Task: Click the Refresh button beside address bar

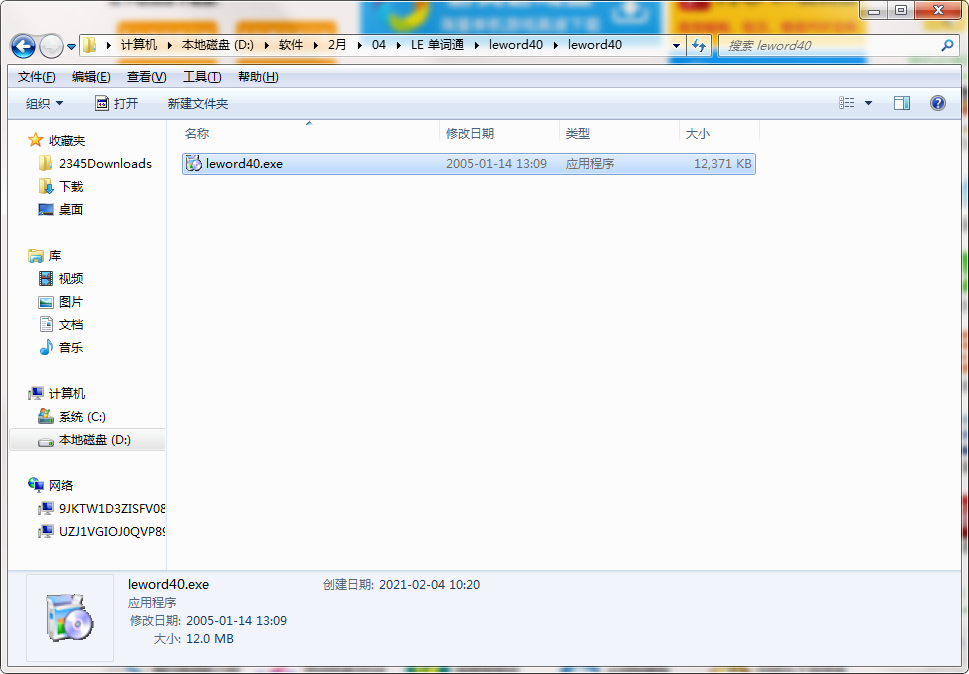Action: tap(699, 45)
